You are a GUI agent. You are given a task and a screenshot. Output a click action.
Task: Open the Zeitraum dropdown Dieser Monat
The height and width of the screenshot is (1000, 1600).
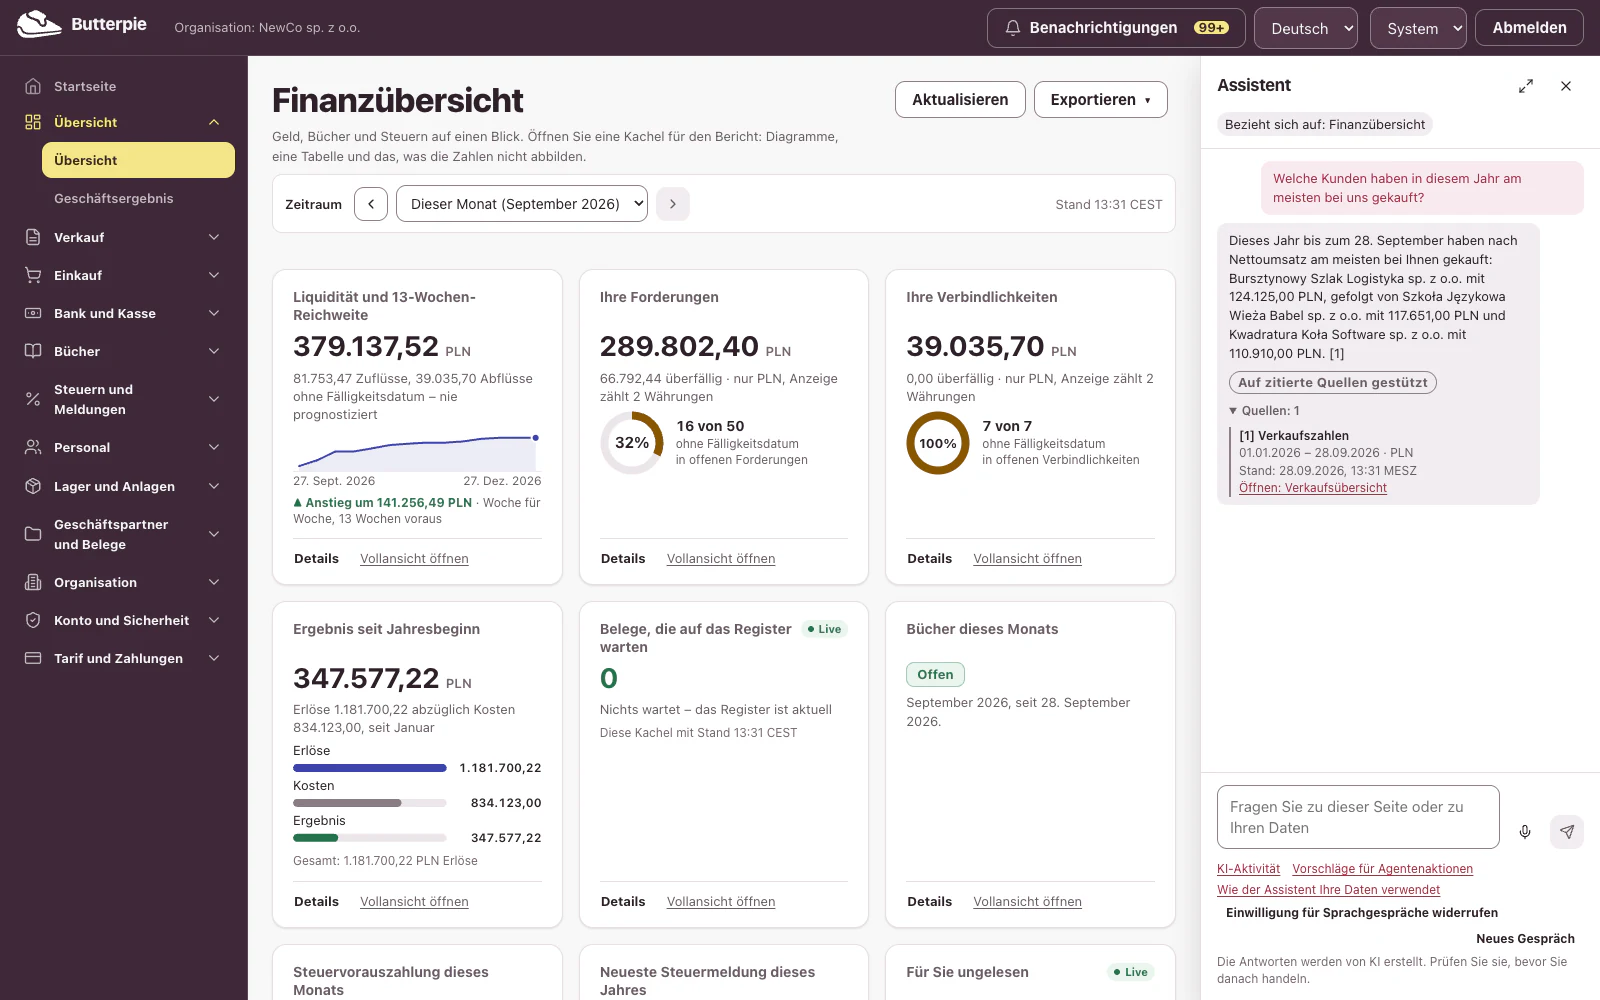pyautogui.click(x=522, y=204)
